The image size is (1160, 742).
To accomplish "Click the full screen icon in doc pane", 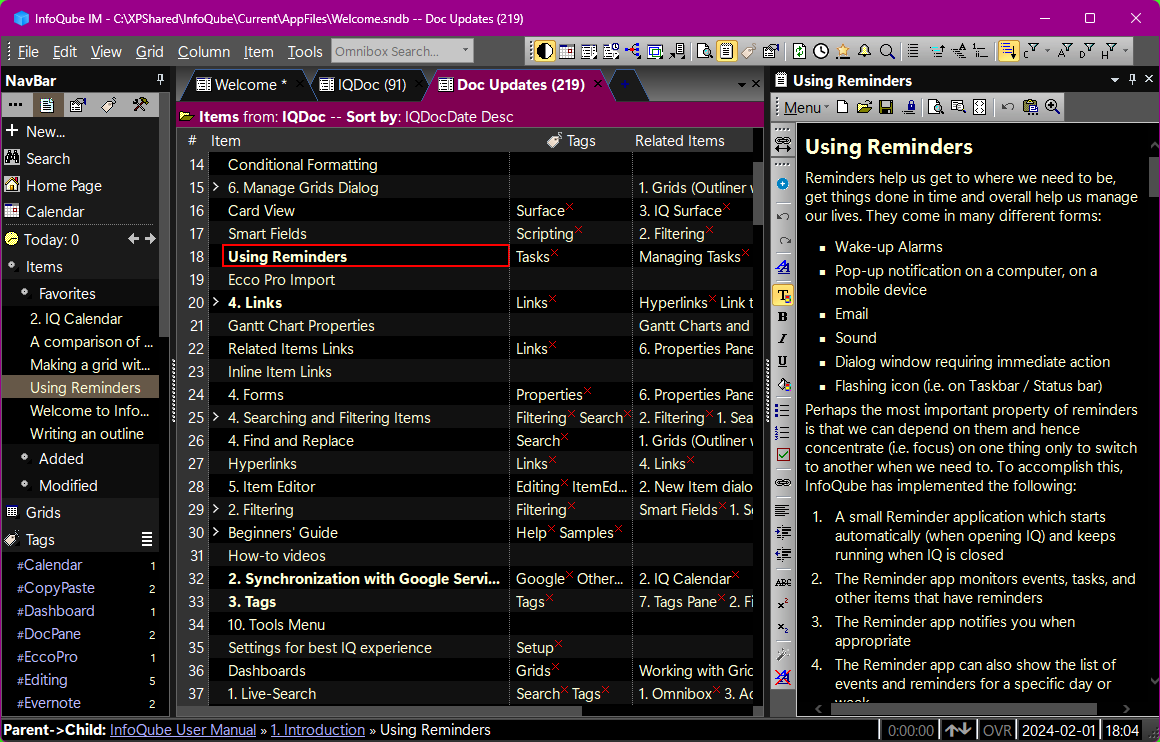I will [x=979, y=107].
